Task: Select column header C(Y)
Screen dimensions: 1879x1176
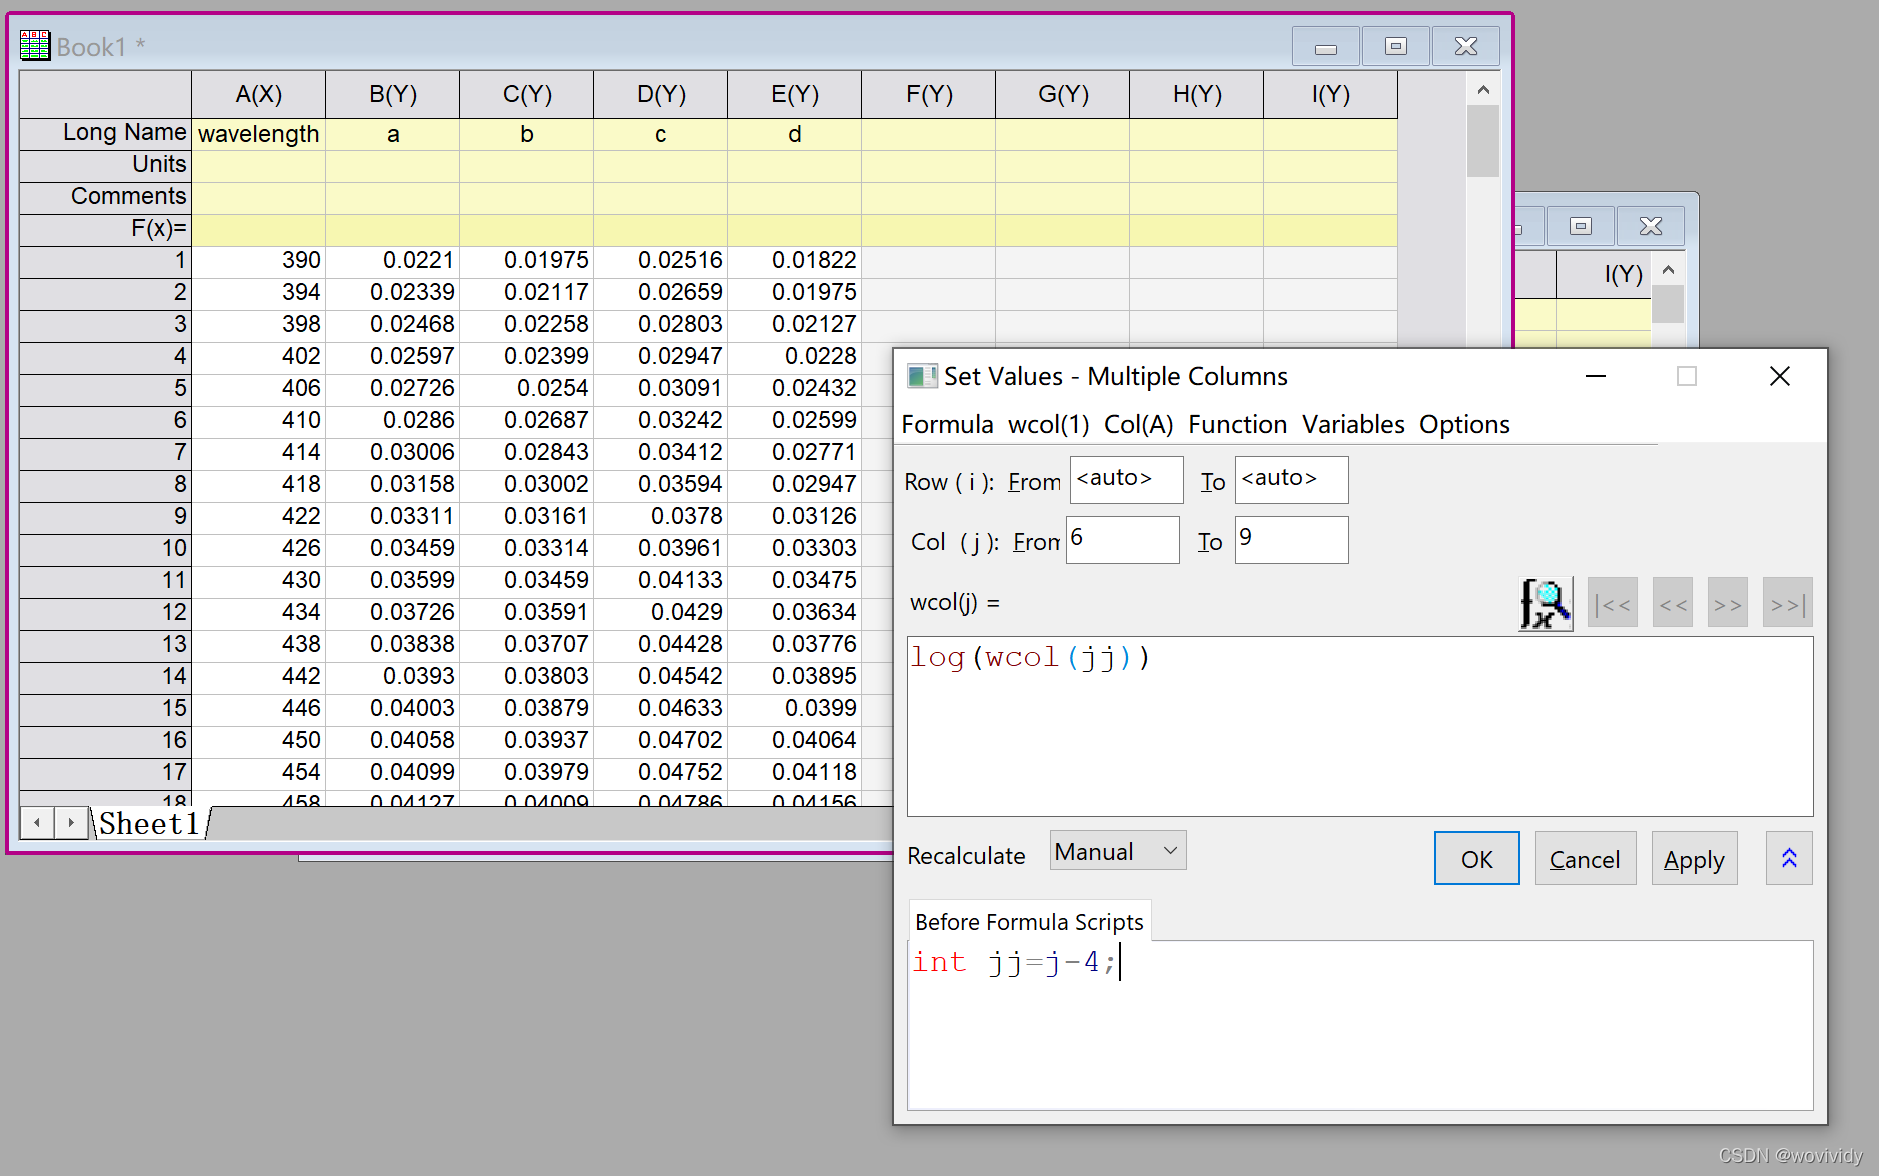Action: (x=526, y=94)
